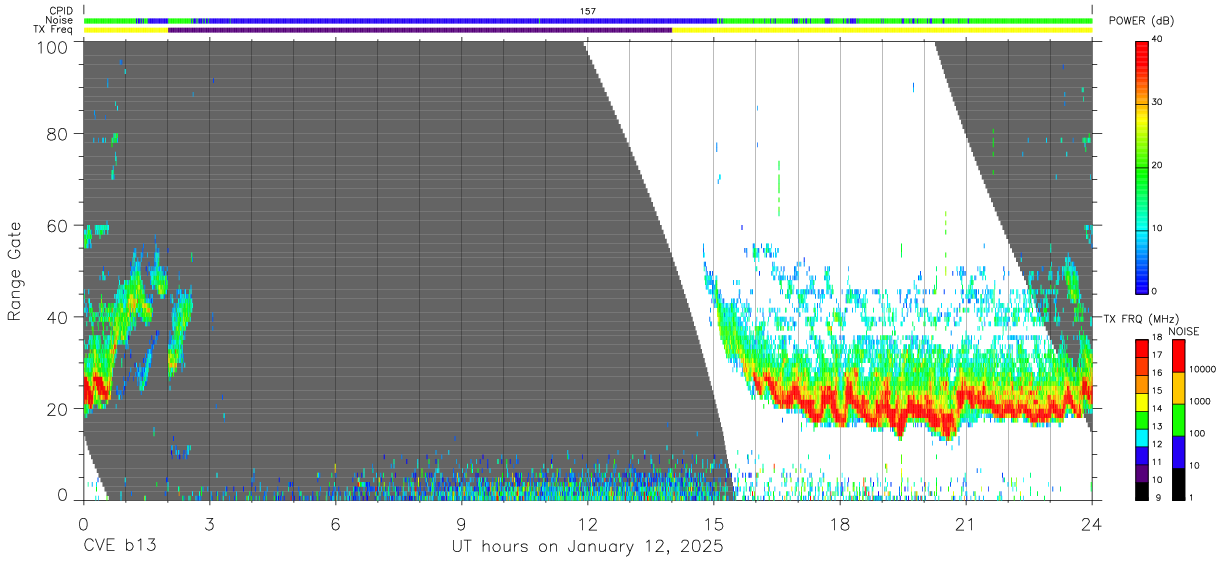The width and height of the screenshot is (1228, 567).
Task: Click the hour 3 tick label
Action: pos(209,523)
